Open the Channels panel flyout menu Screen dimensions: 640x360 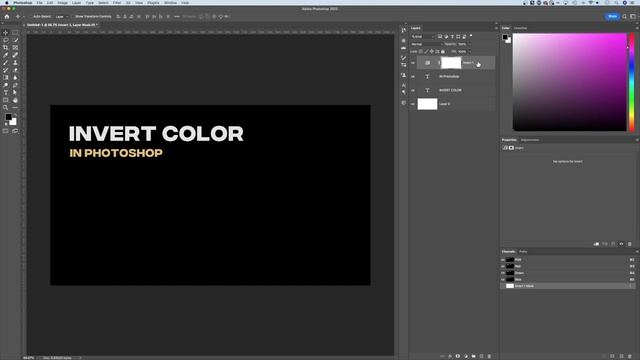[637, 252]
